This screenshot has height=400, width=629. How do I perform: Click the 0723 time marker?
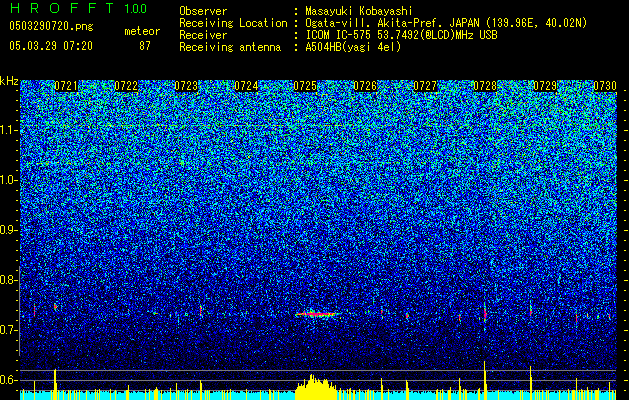pyautogui.click(x=186, y=86)
